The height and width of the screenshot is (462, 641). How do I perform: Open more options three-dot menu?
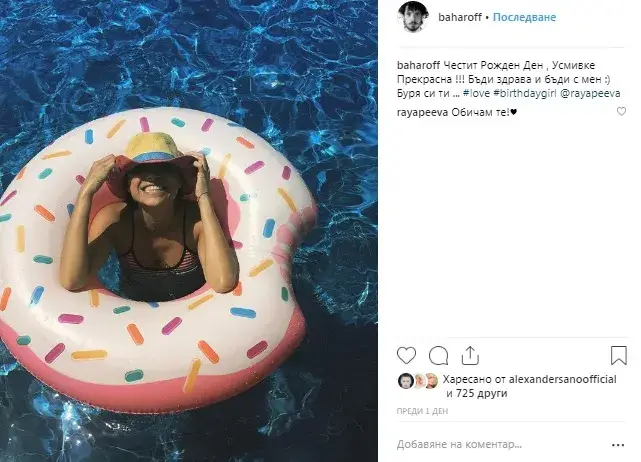point(618,445)
